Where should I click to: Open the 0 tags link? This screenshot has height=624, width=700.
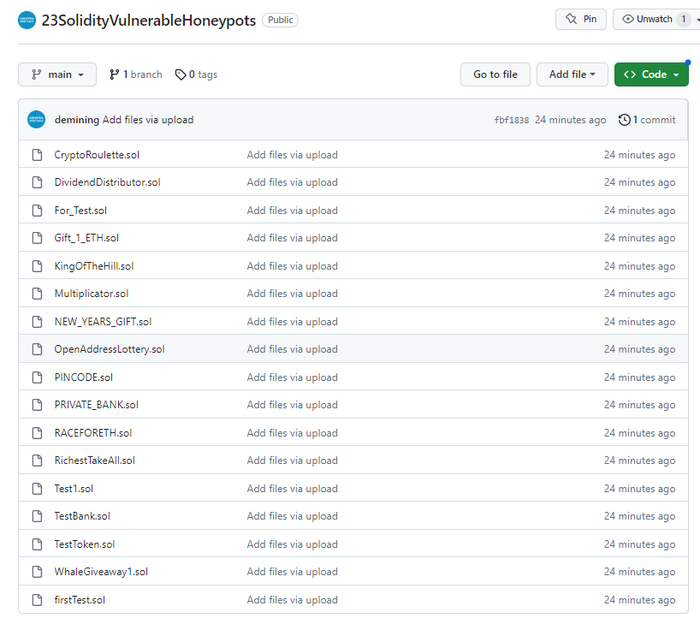tap(196, 75)
